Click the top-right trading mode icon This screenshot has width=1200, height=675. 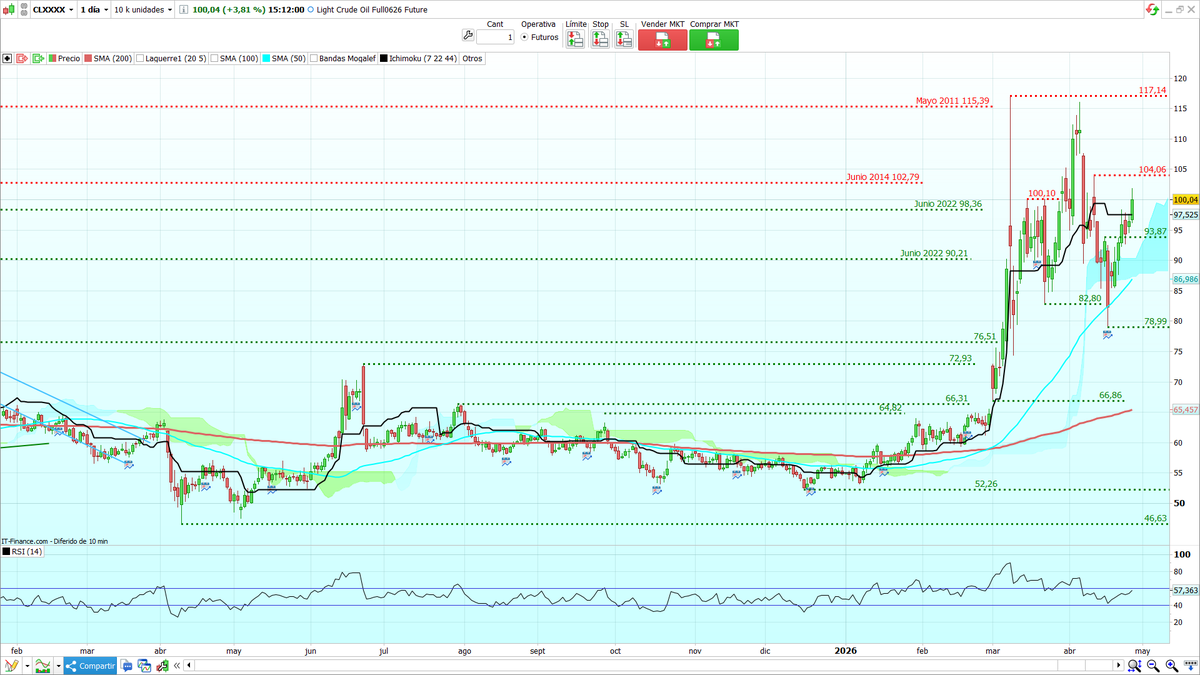1153,9
